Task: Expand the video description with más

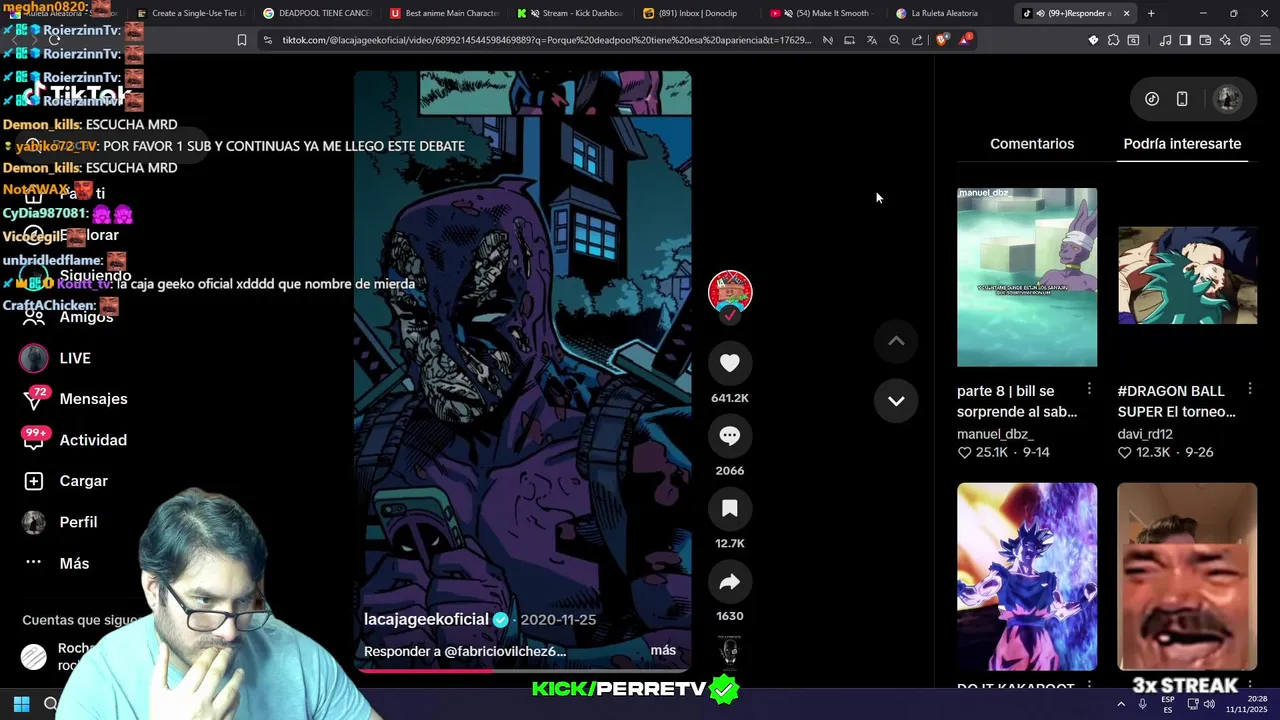Action: click(663, 650)
